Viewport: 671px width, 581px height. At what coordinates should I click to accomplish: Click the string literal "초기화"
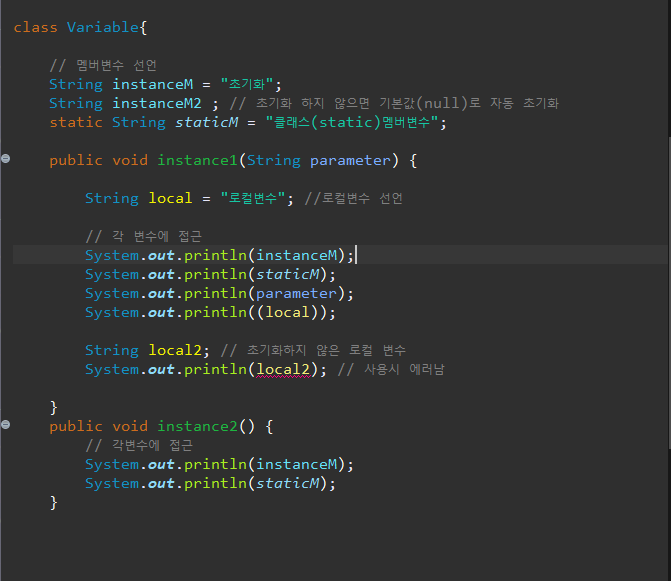[x=246, y=84]
